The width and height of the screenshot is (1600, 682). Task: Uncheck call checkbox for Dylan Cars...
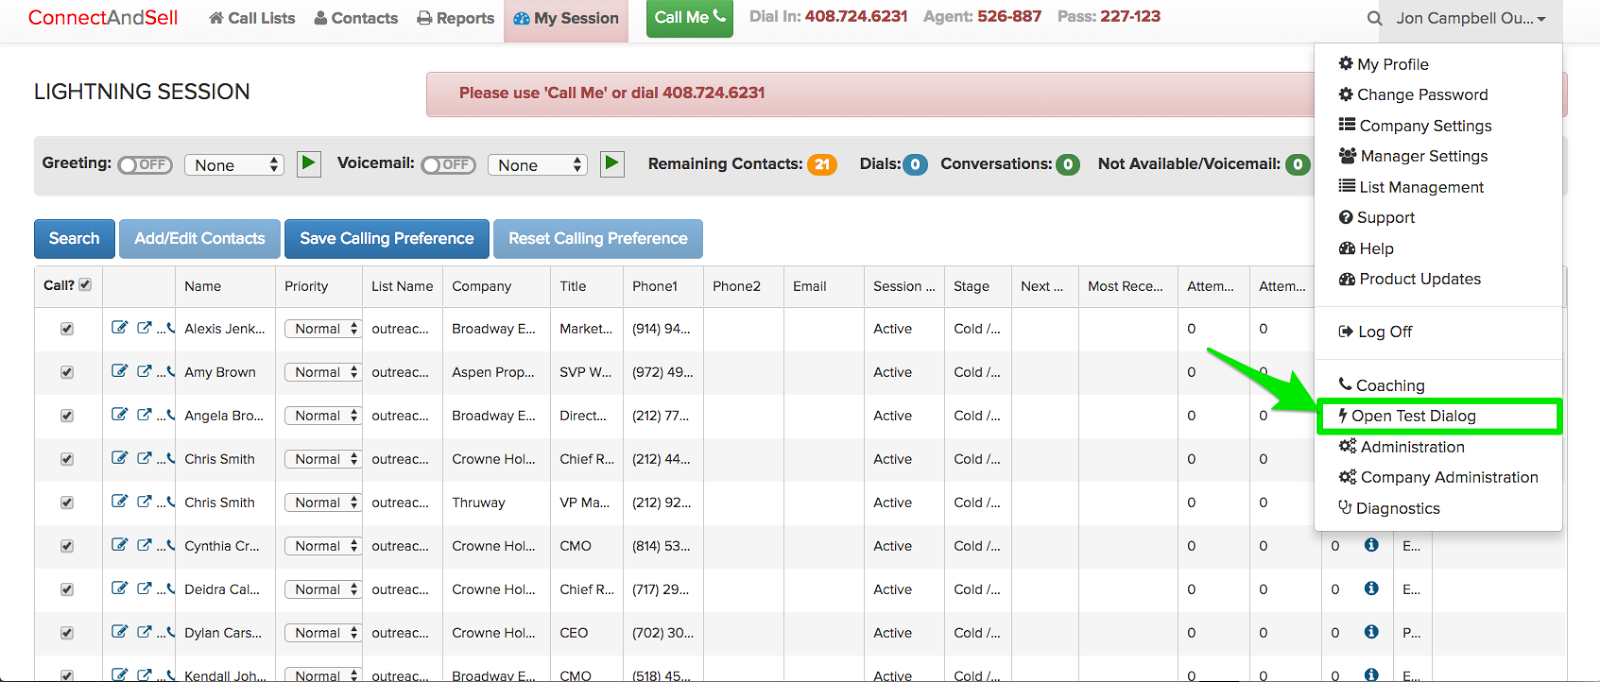pyautogui.click(x=67, y=633)
